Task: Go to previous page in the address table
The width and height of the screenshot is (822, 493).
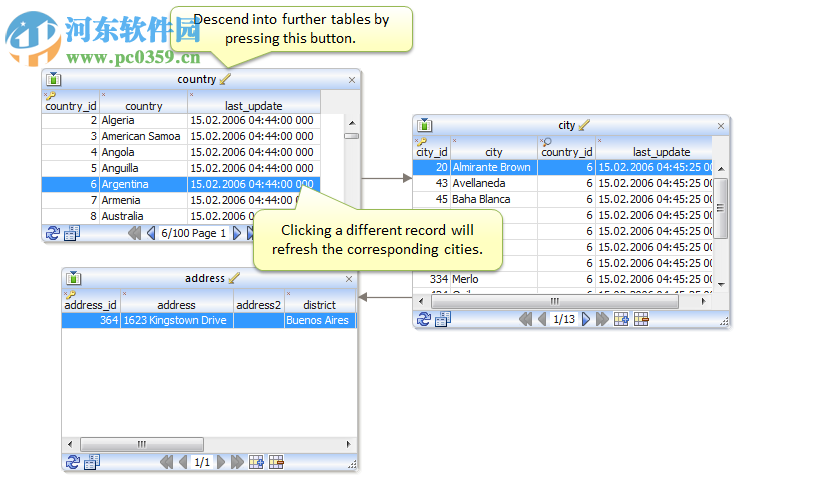Action: click(x=183, y=462)
